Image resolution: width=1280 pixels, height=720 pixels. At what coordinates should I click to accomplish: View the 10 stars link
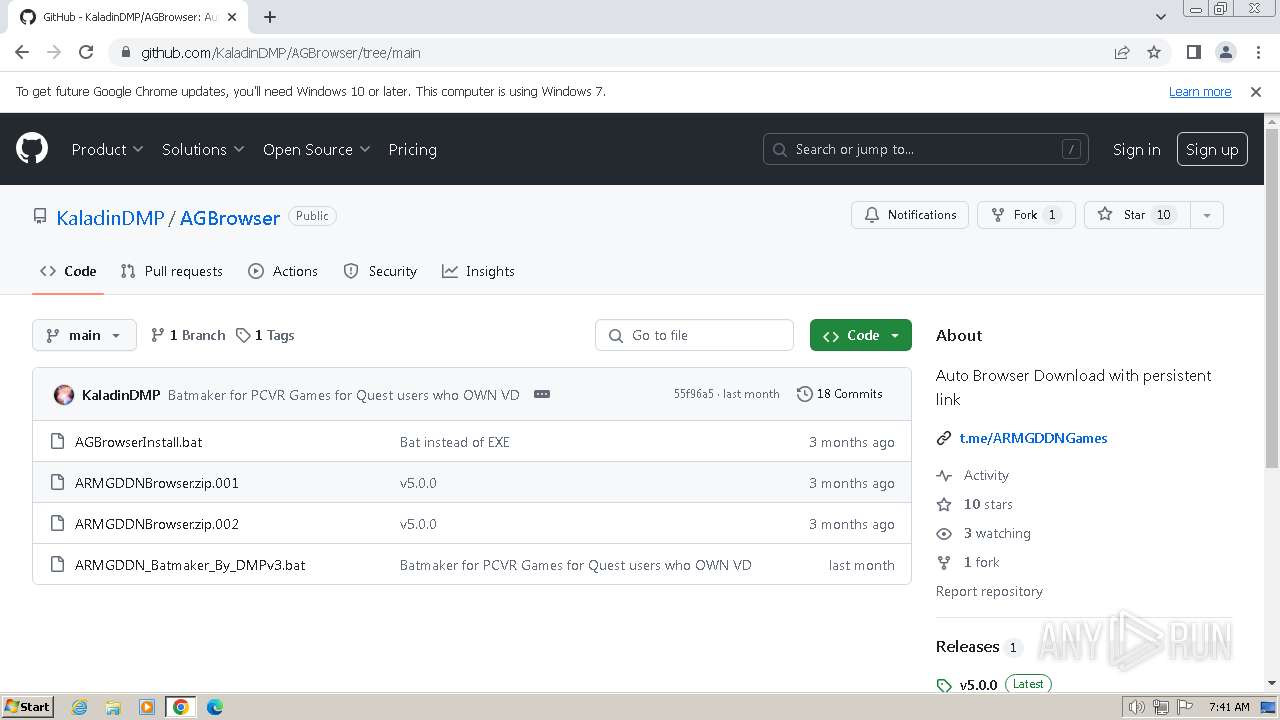pos(988,504)
